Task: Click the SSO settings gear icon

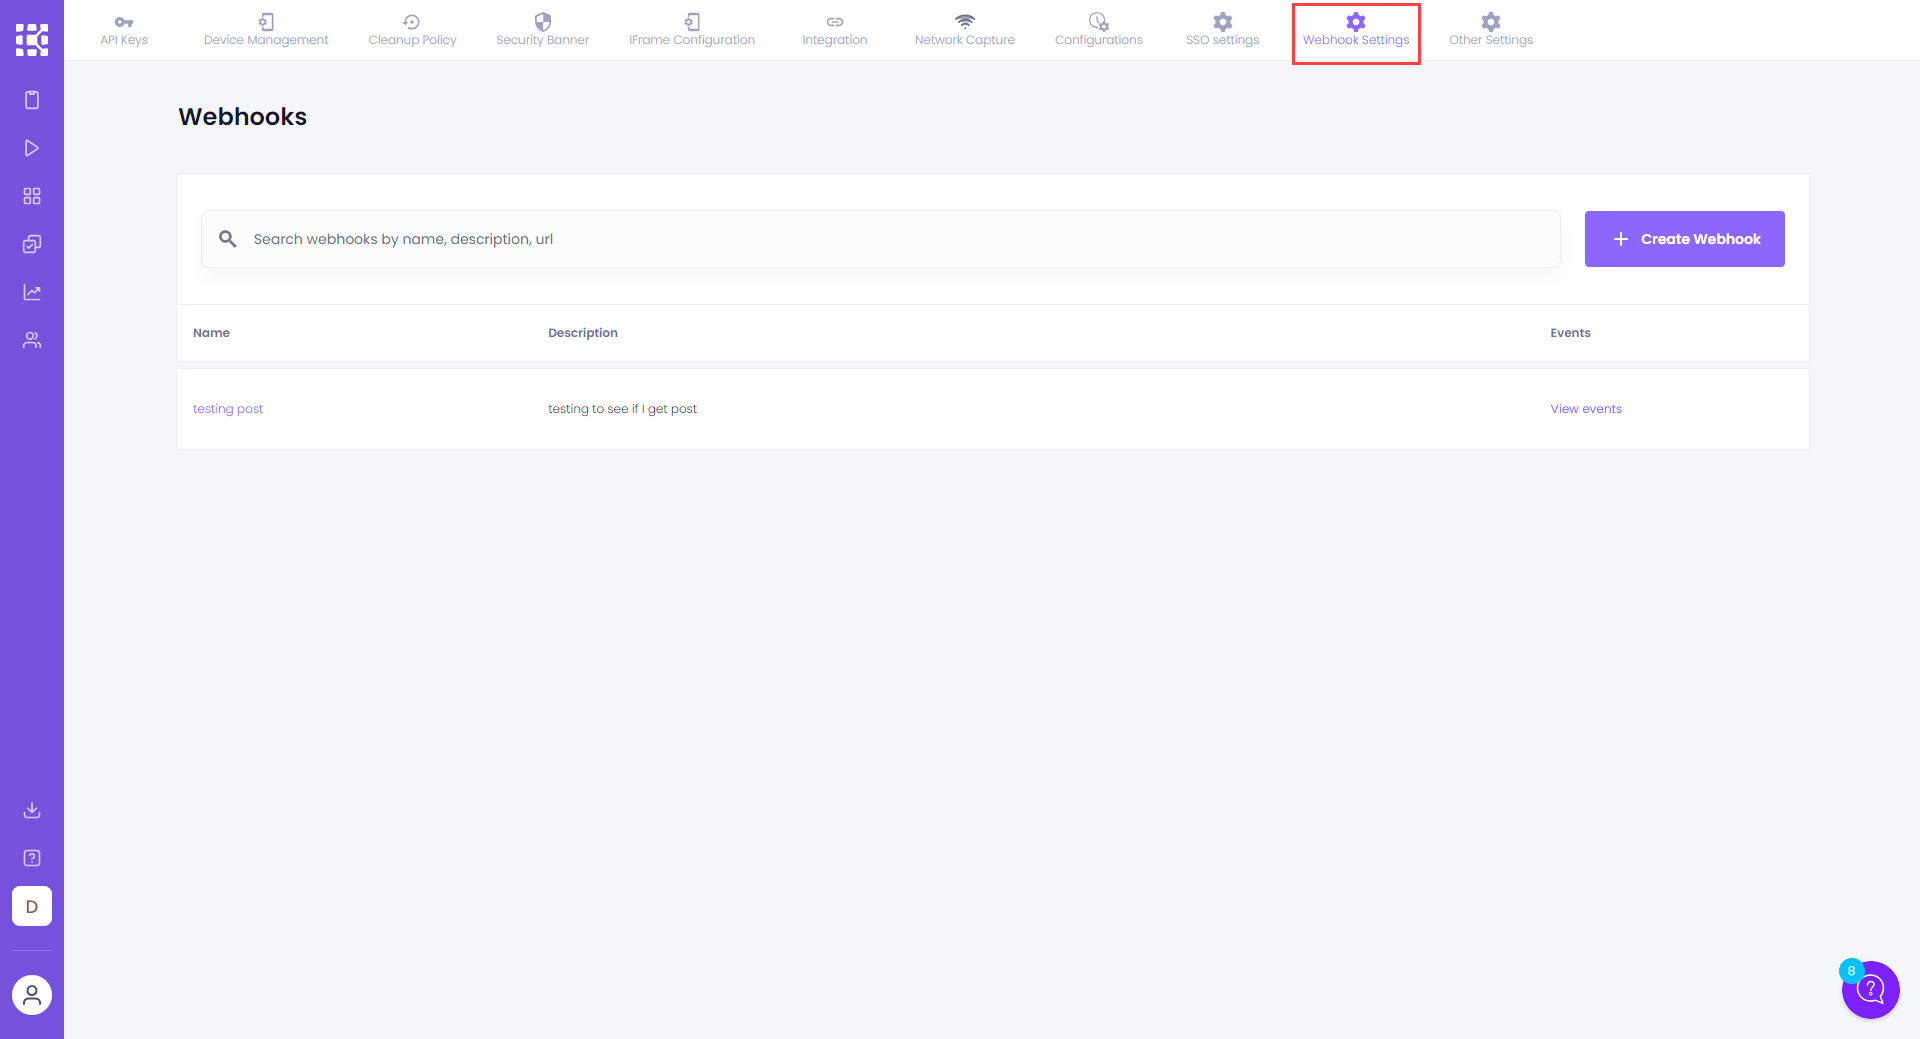Action: (1223, 21)
